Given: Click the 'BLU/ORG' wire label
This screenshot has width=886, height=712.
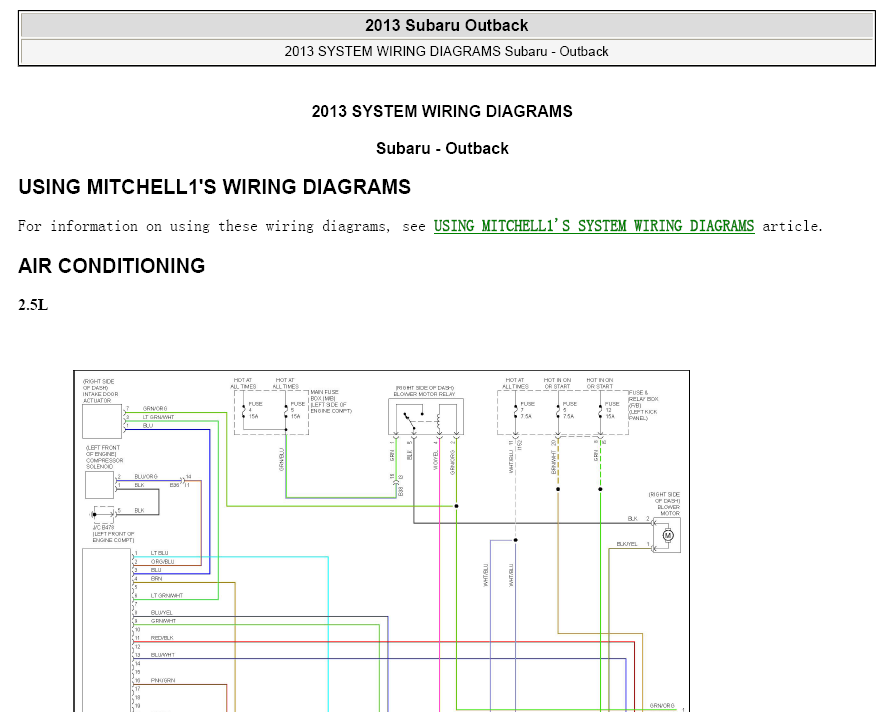Looking at the screenshot, I should point(146,476).
